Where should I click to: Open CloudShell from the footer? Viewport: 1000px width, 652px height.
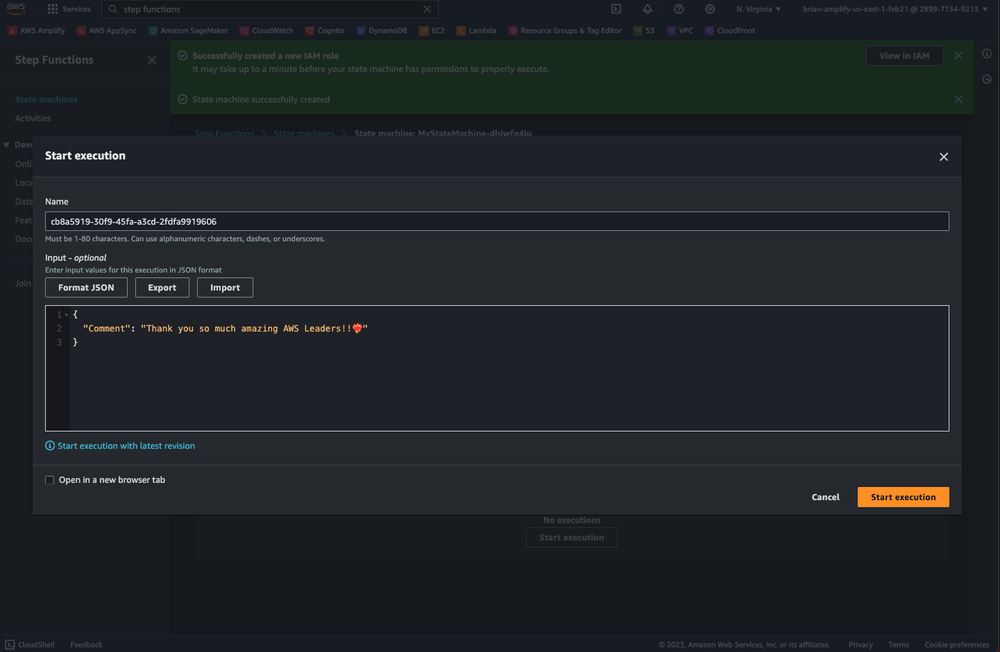[30, 644]
